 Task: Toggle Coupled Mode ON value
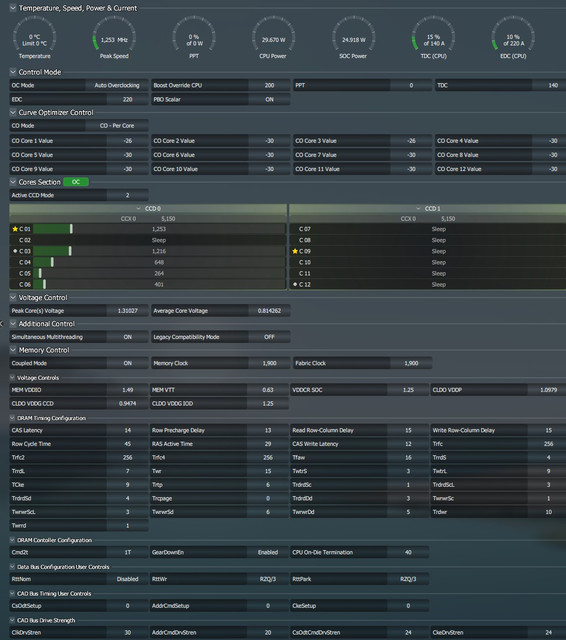click(128, 363)
